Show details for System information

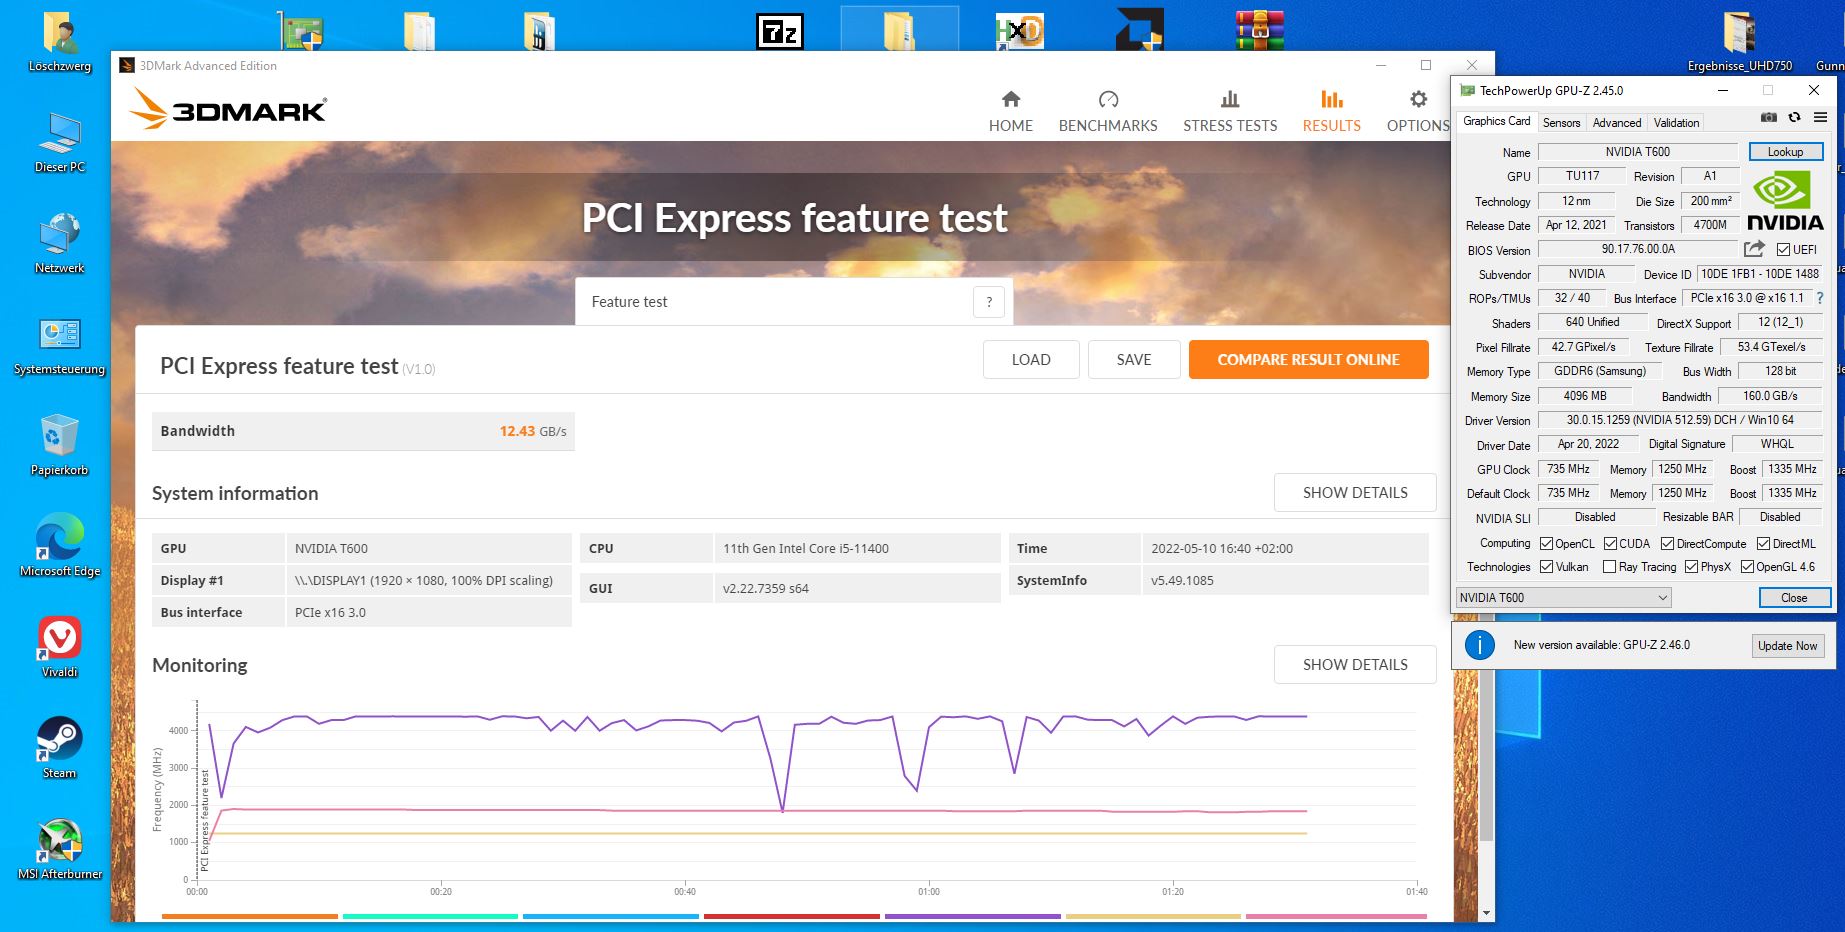[x=1355, y=493]
